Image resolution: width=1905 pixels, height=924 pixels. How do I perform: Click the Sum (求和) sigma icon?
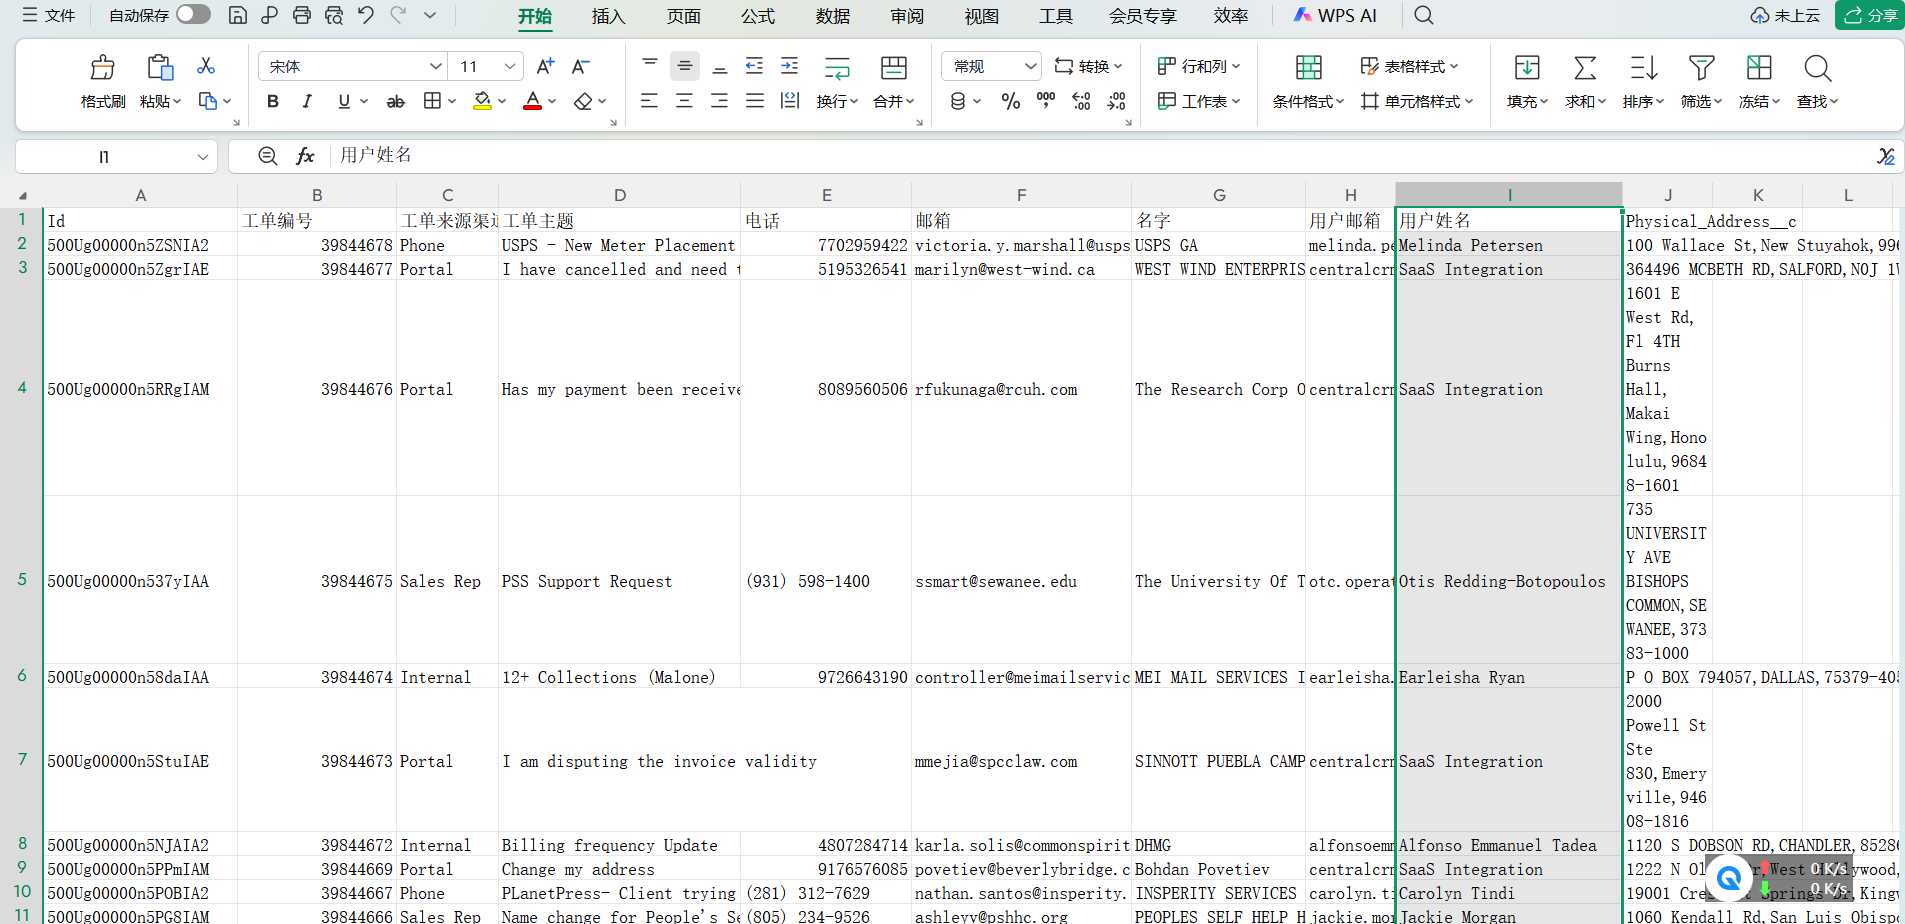[x=1585, y=68]
